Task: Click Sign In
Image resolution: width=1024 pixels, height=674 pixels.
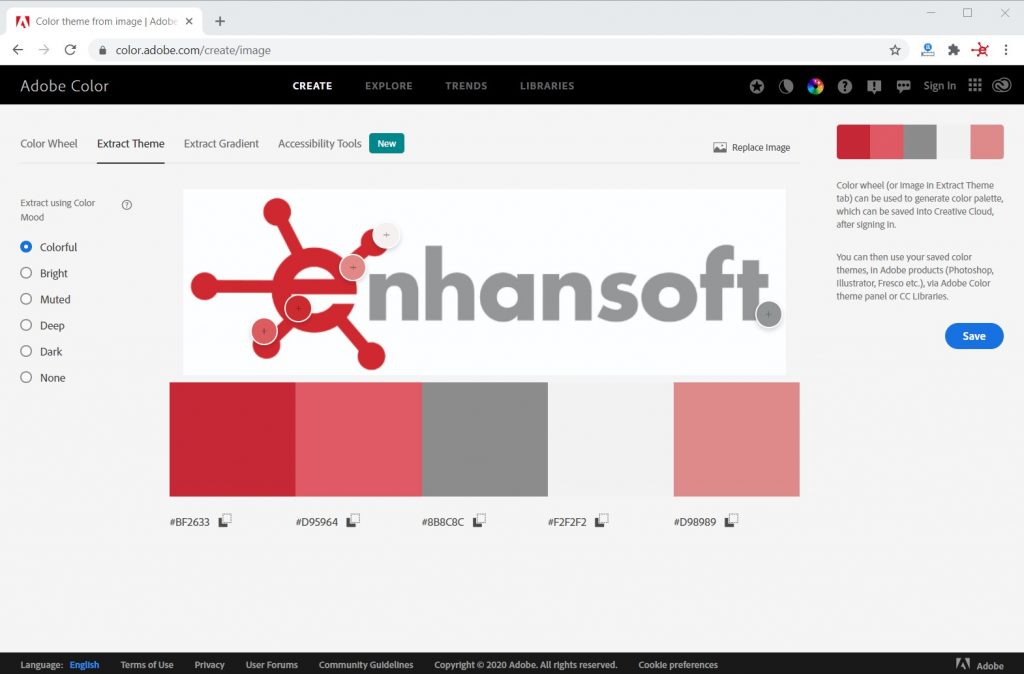Action: coord(939,86)
